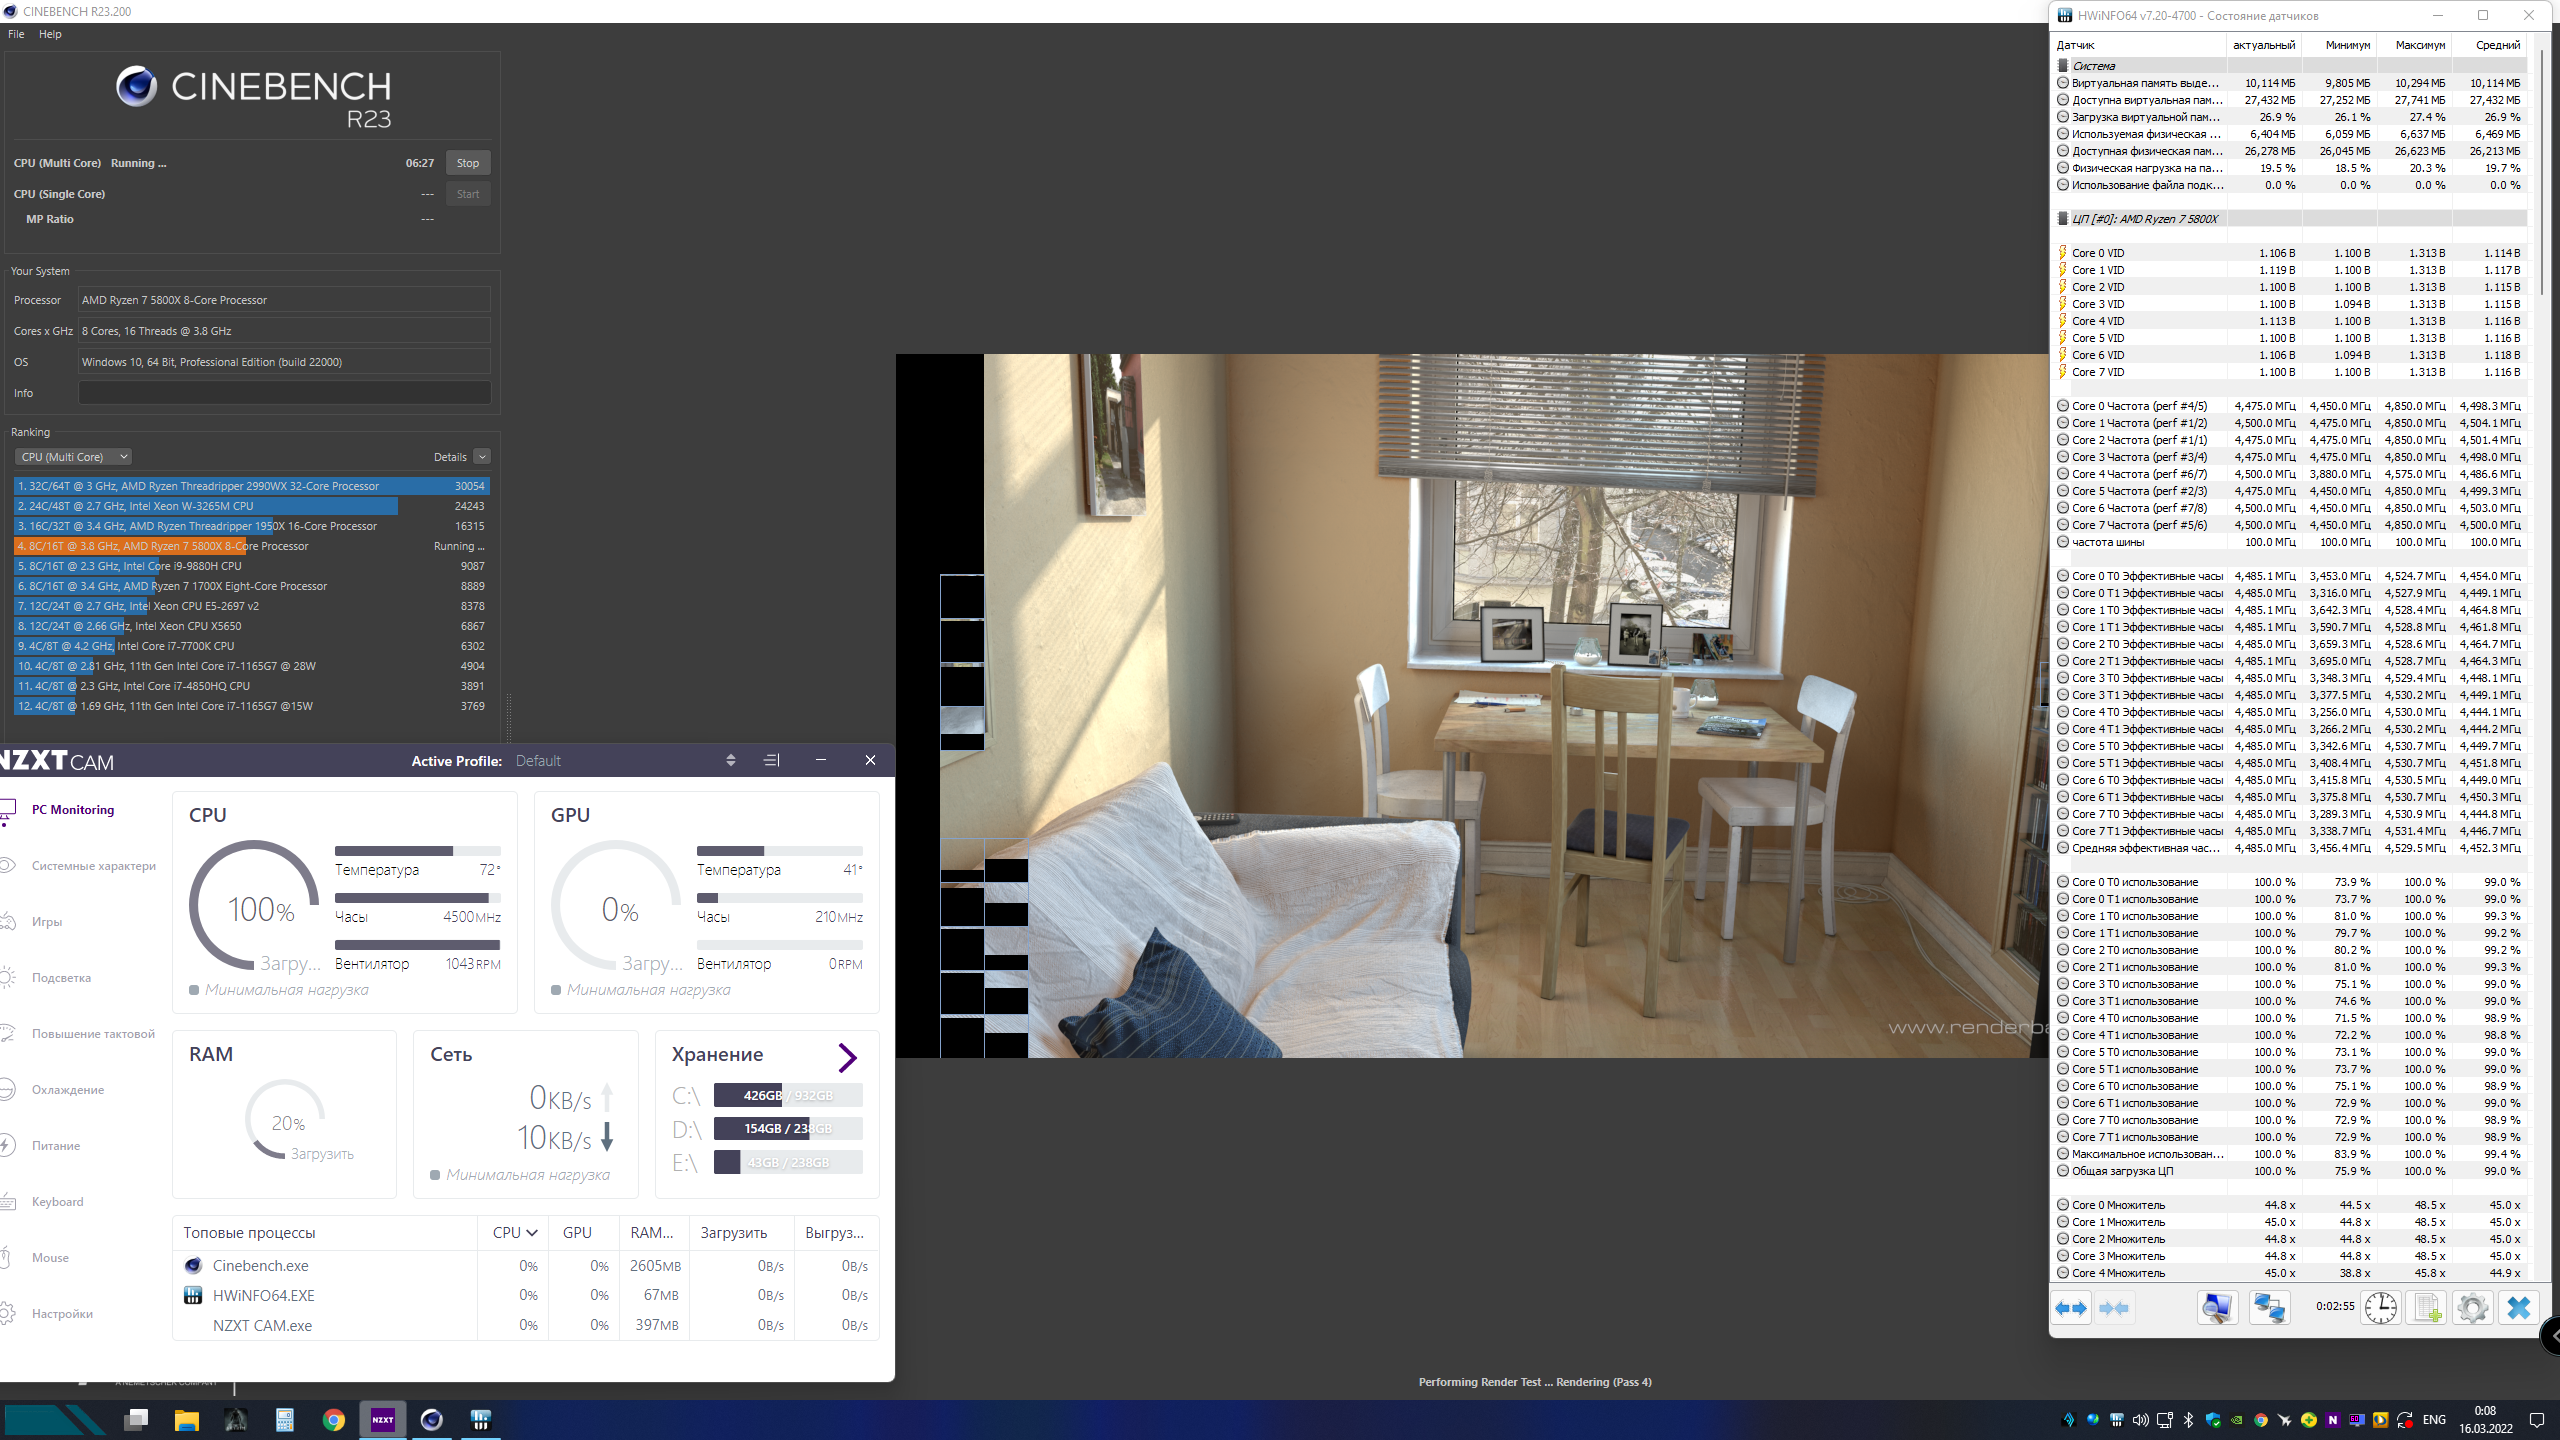Viewport: 2560px width, 1440px height.
Task: Open CPU (Multi Core) ranking dropdown
Action: 73,457
